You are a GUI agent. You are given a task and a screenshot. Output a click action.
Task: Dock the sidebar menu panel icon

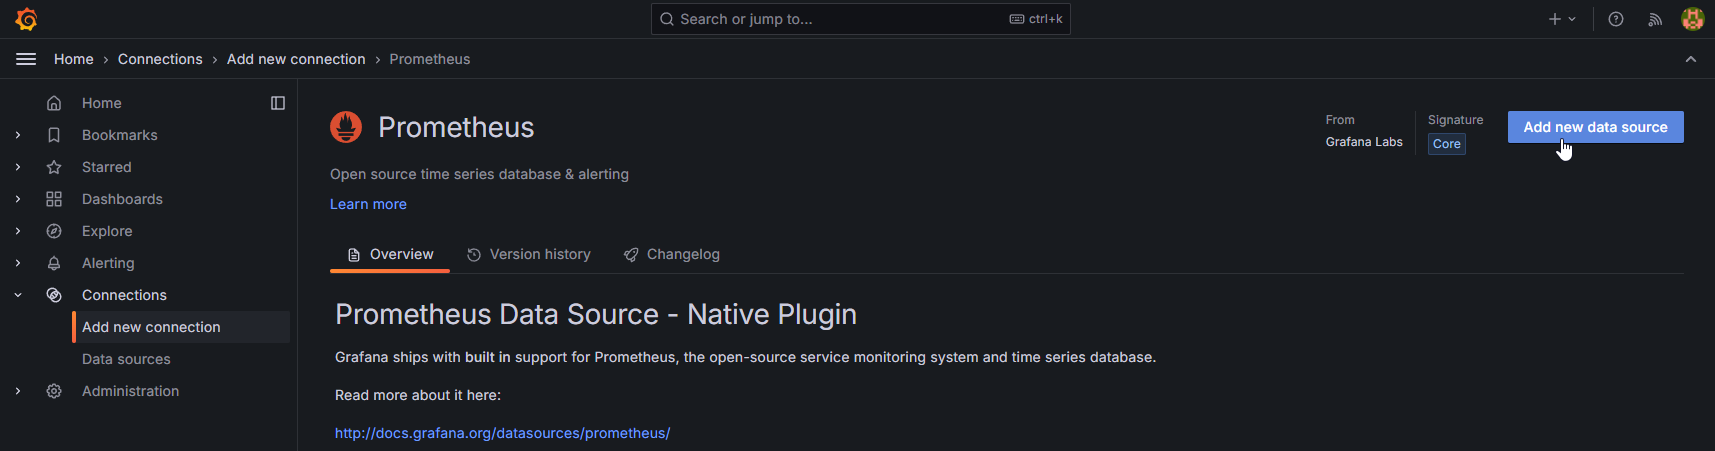(278, 103)
